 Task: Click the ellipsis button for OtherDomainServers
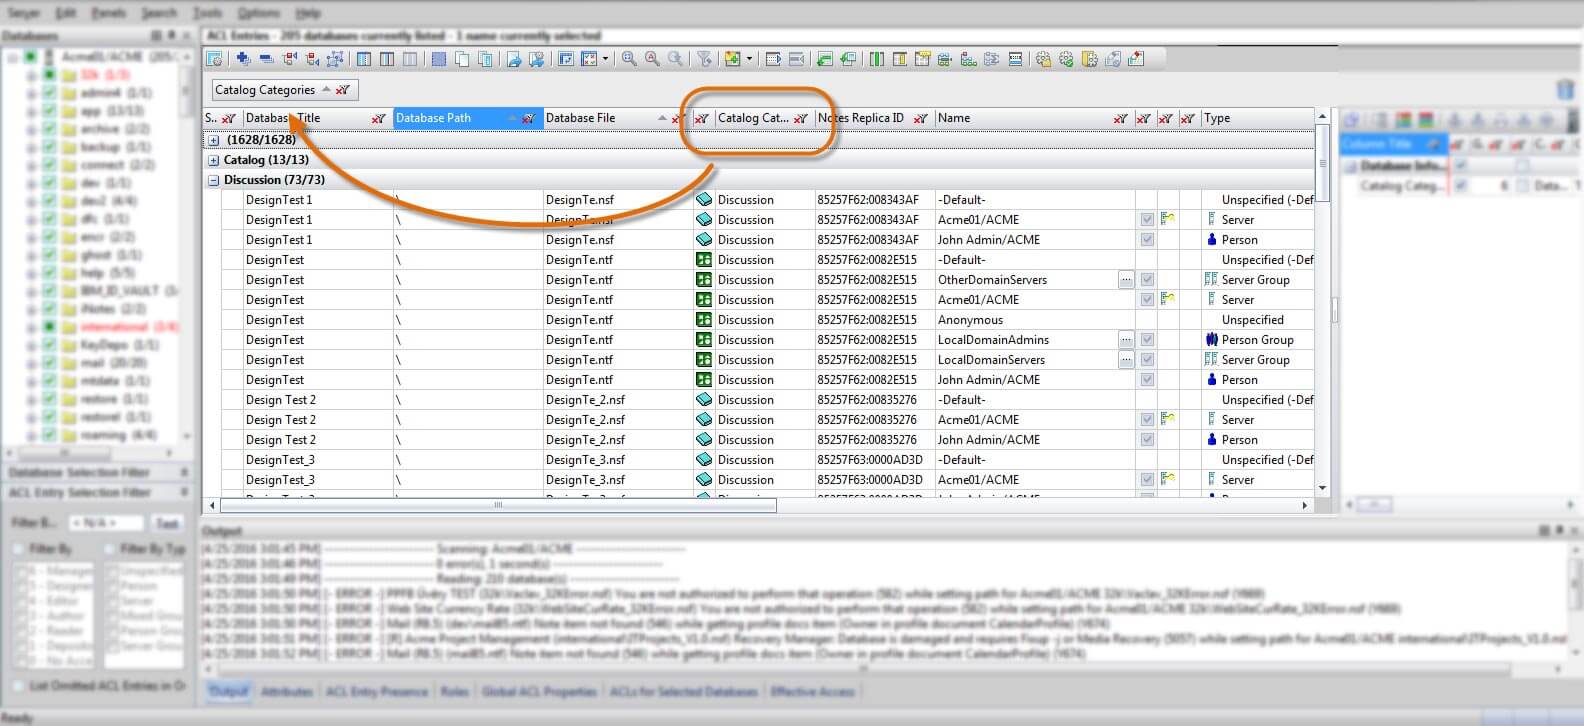tap(1126, 280)
